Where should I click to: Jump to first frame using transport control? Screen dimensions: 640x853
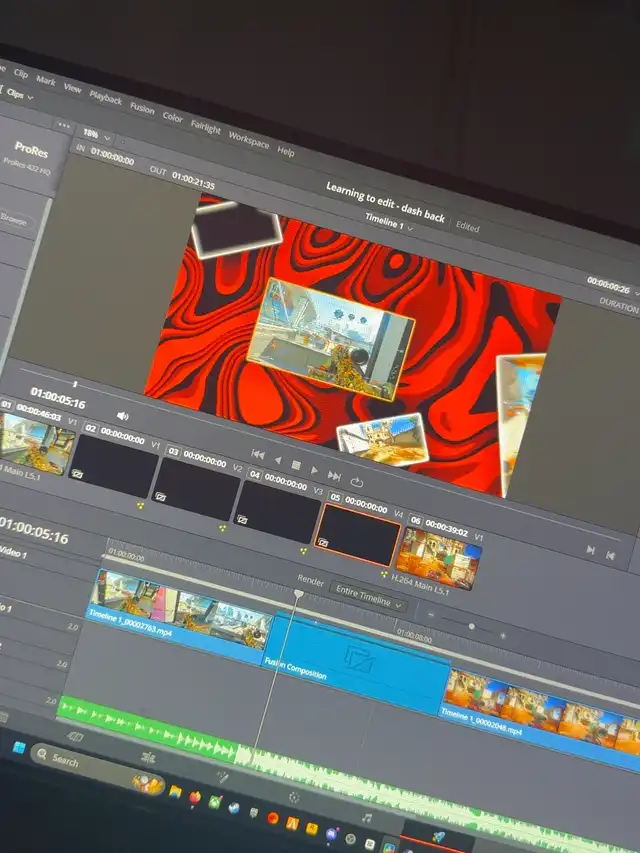click(x=258, y=456)
